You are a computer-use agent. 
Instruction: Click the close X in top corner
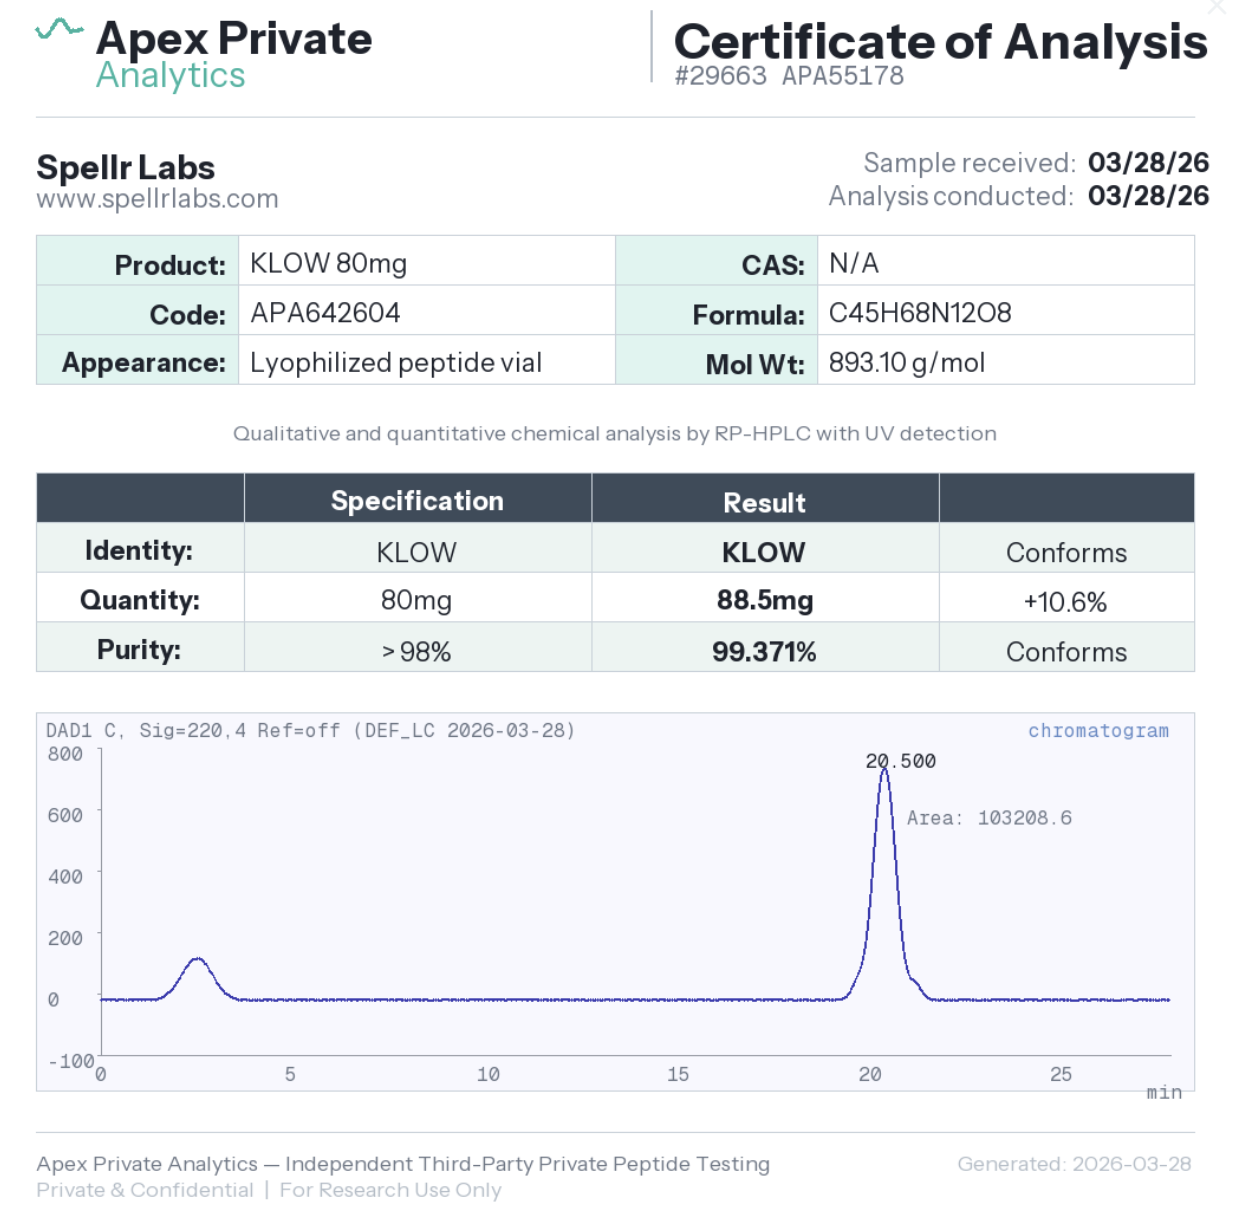1217,8
